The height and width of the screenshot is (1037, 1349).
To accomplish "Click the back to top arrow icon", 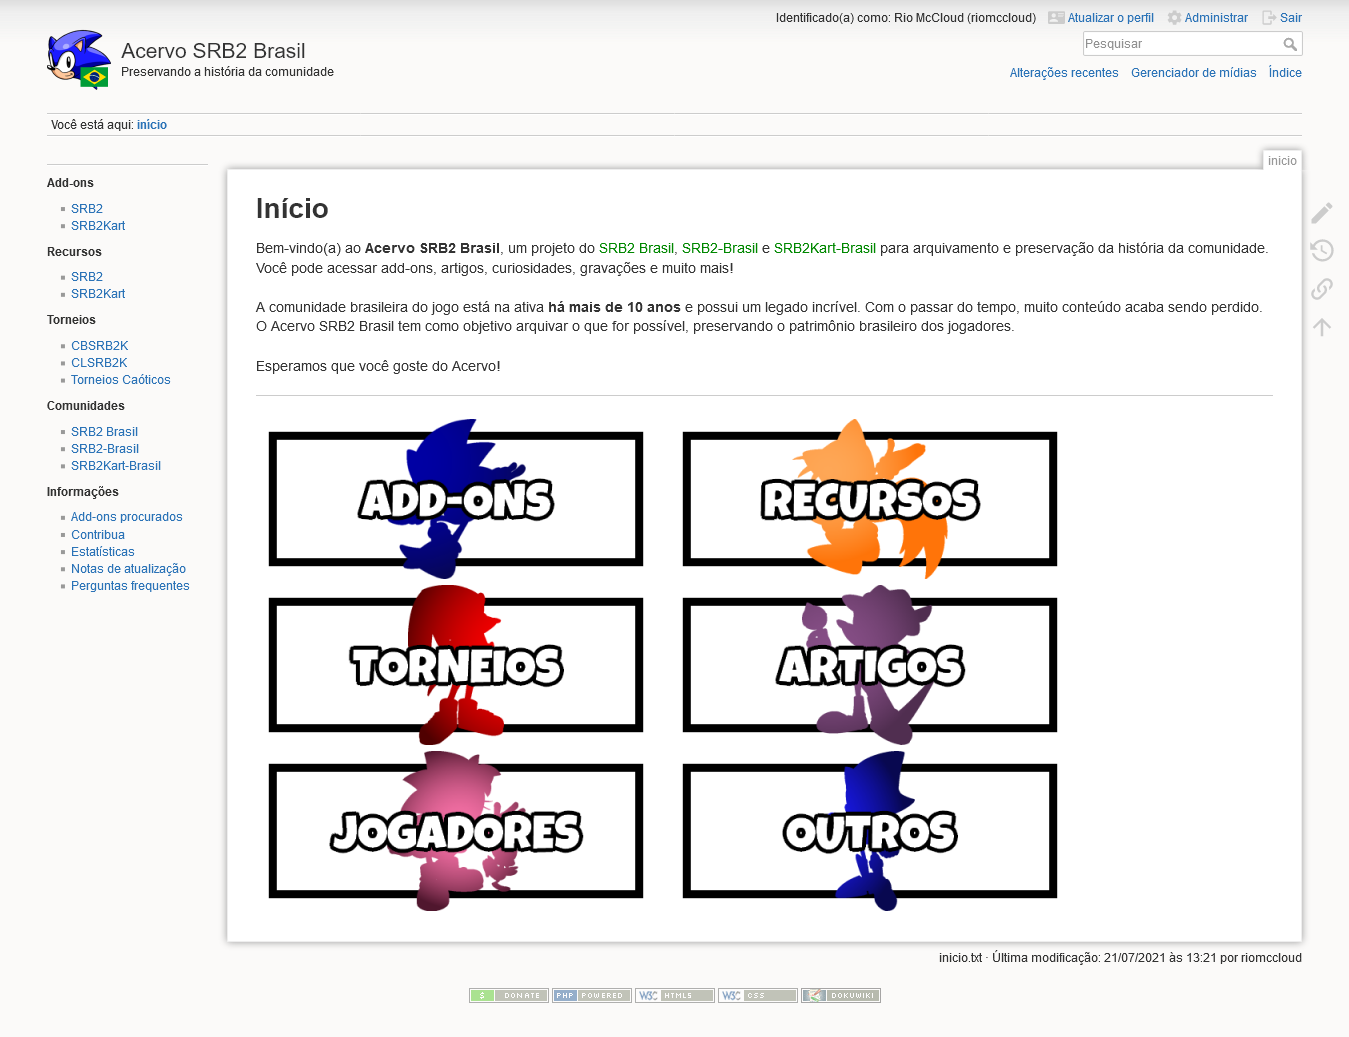I will pyautogui.click(x=1322, y=327).
